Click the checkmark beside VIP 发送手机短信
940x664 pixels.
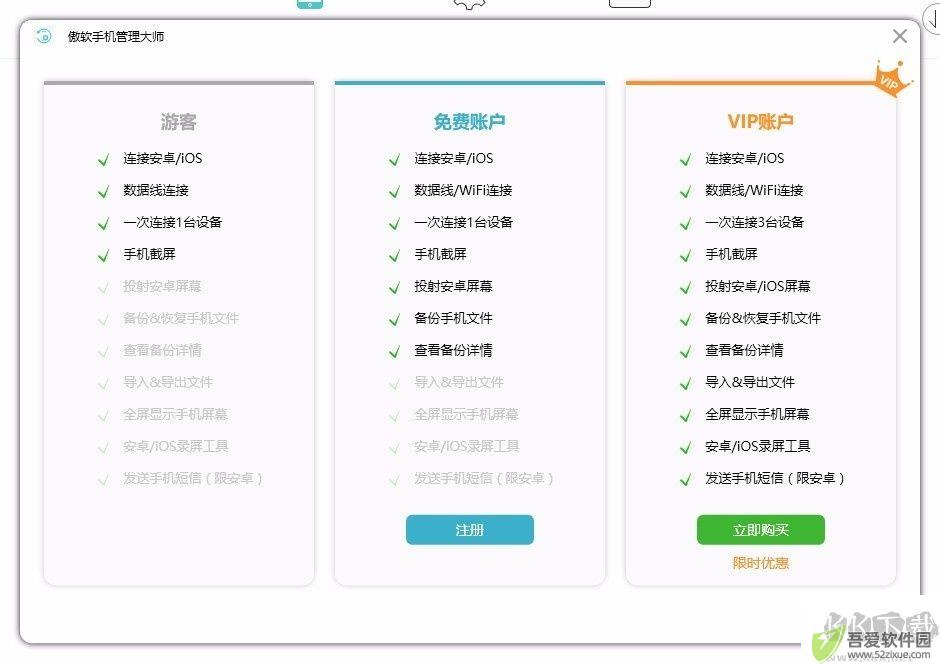click(685, 480)
